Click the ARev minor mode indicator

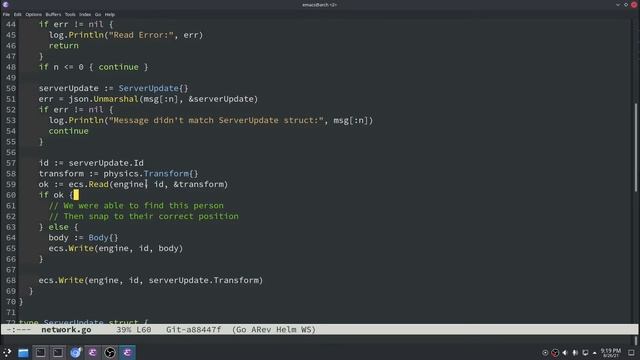click(261, 330)
